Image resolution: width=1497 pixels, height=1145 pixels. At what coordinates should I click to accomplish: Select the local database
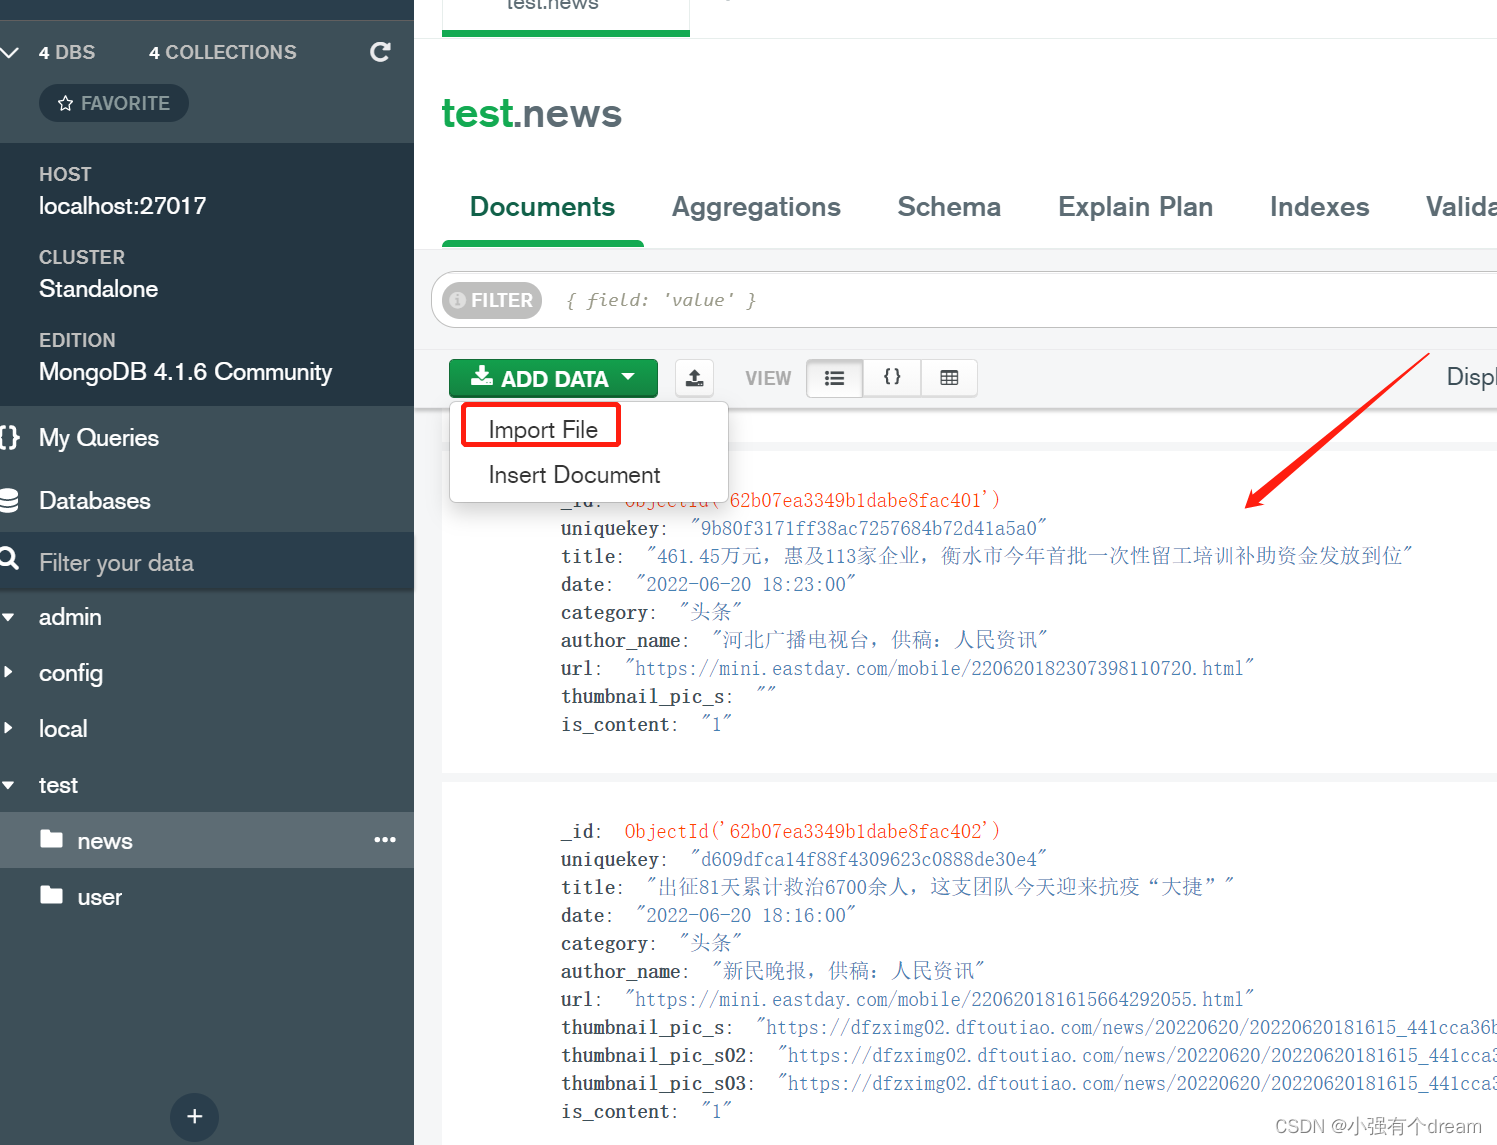click(x=63, y=729)
